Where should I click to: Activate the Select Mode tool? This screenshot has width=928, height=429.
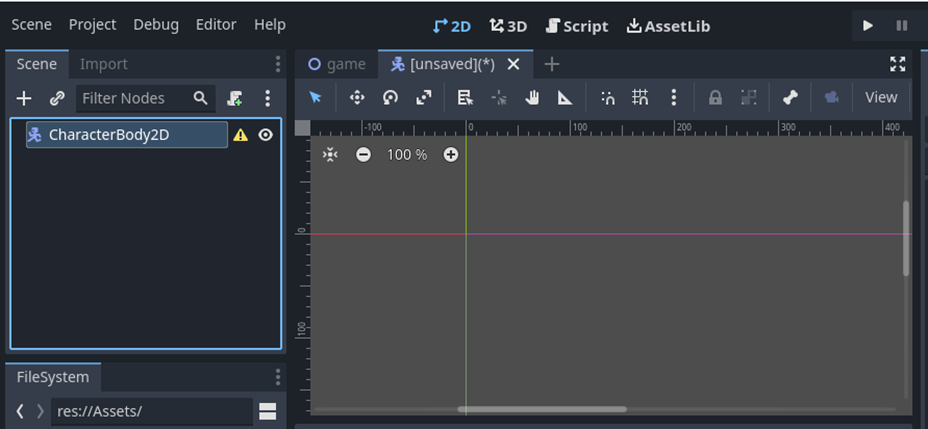coord(315,98)
